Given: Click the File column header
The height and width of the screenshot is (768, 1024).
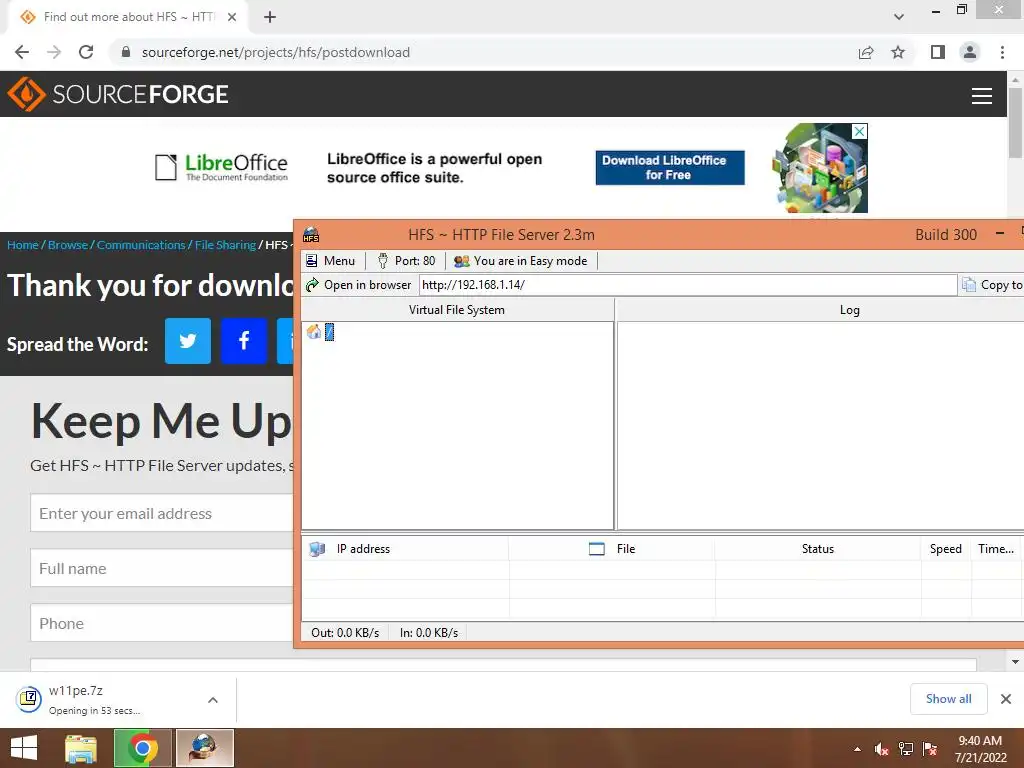Looking at the screenshot, I should [x=612, y=549].
